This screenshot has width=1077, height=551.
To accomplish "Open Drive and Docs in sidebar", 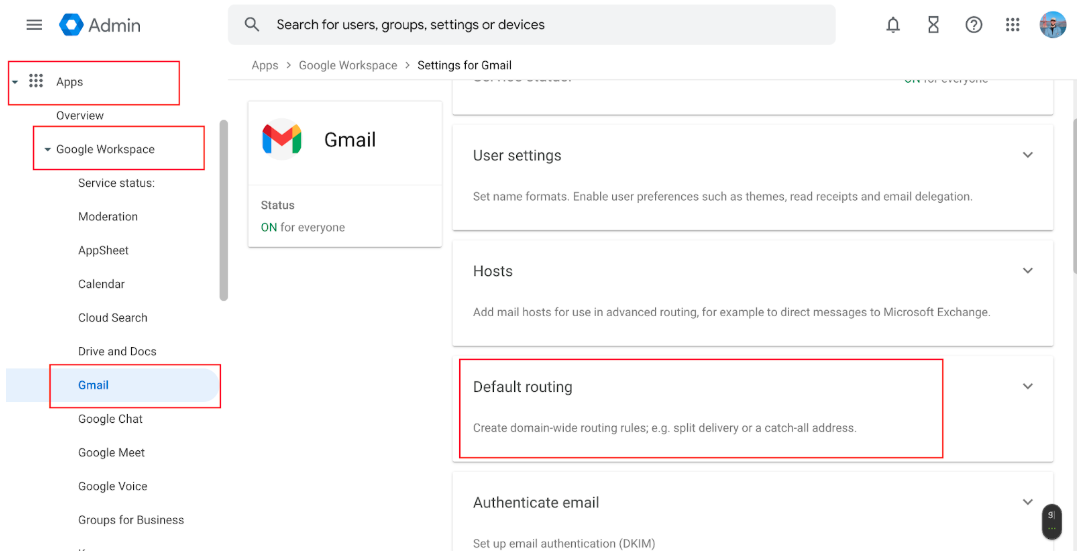I will point(117,351).
